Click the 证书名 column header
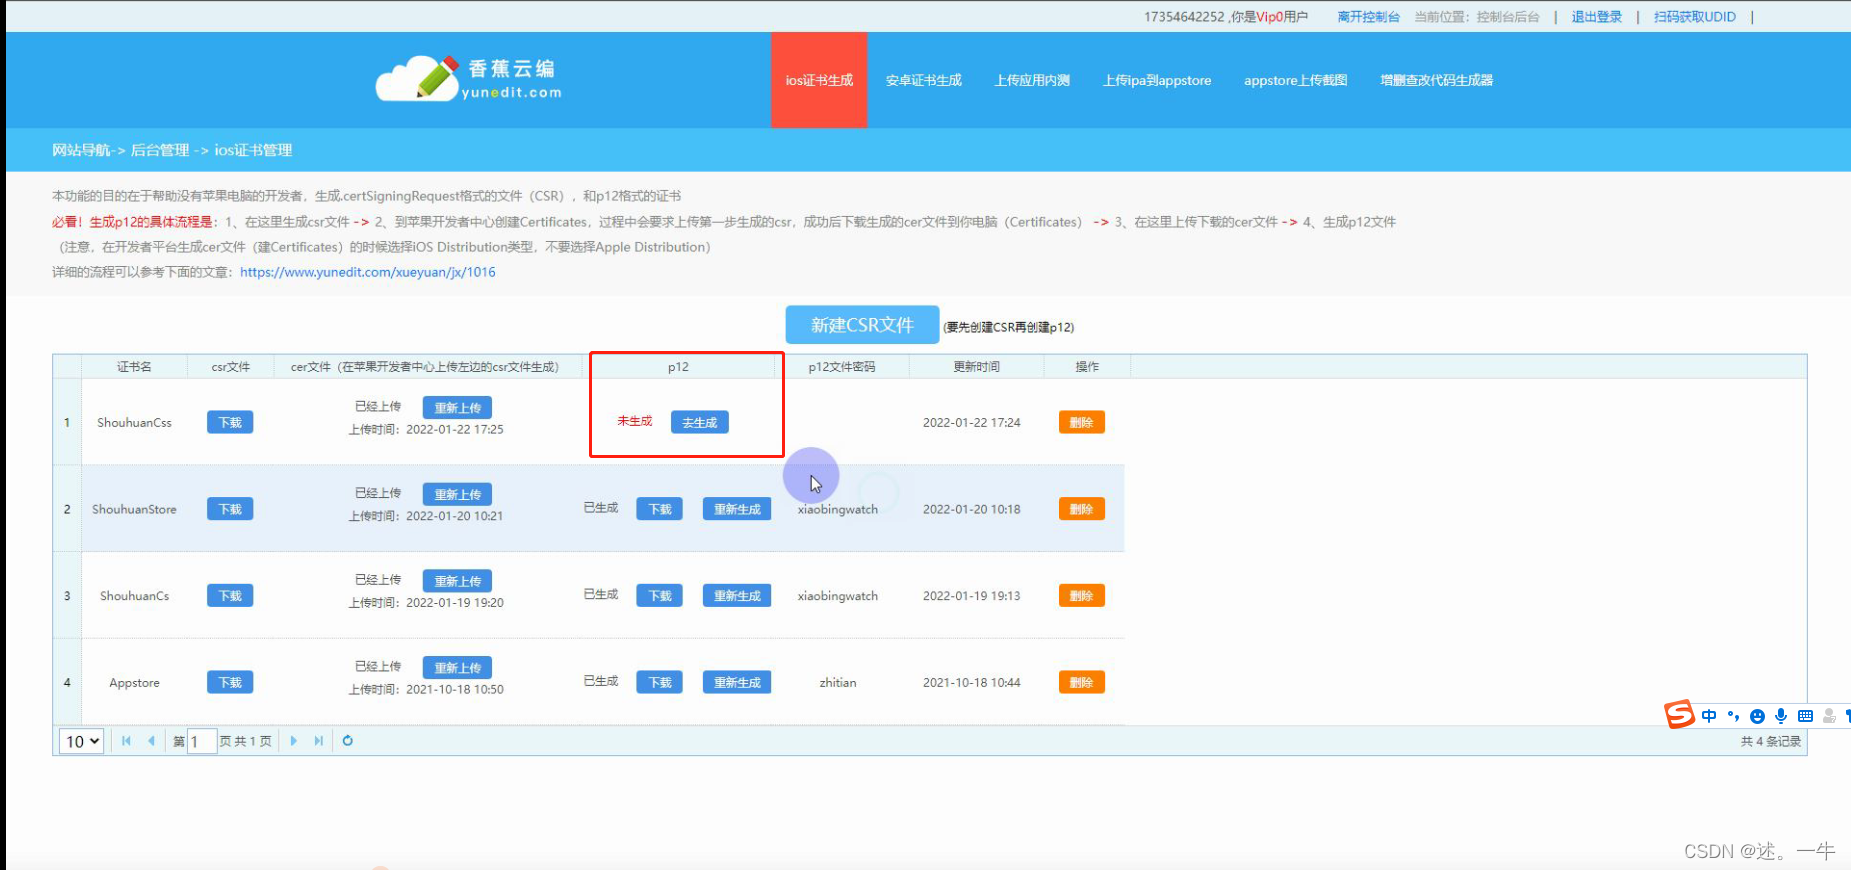The image size is (1851, 870). coord(134,367)
